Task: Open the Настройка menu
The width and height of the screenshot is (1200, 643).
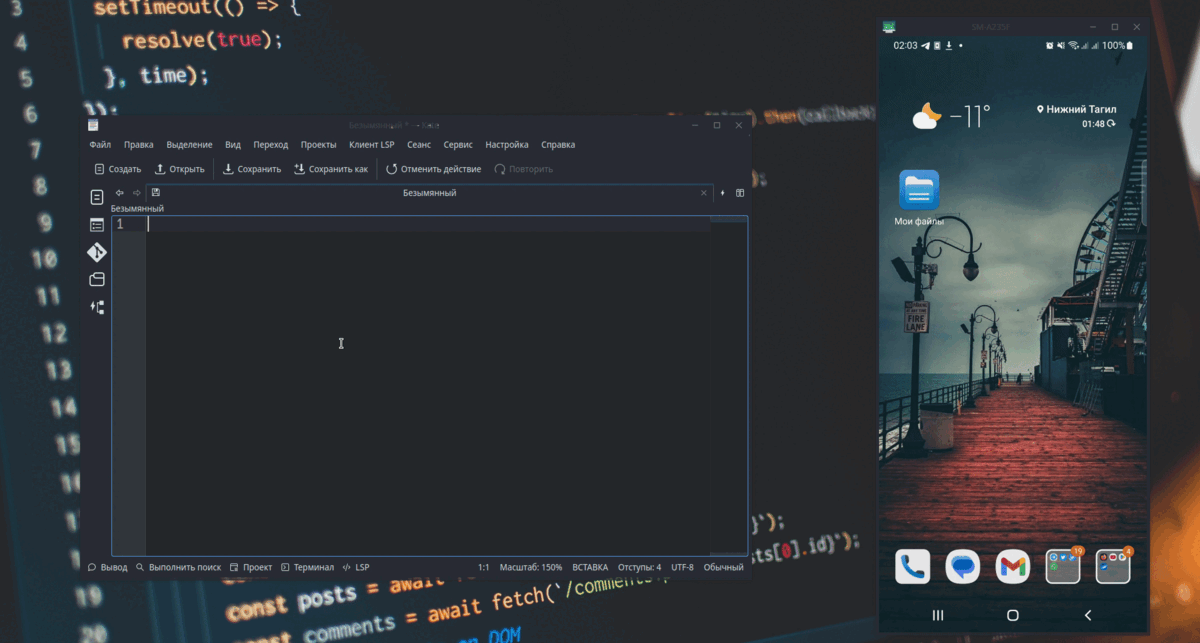Action: [x=507, y=145]
